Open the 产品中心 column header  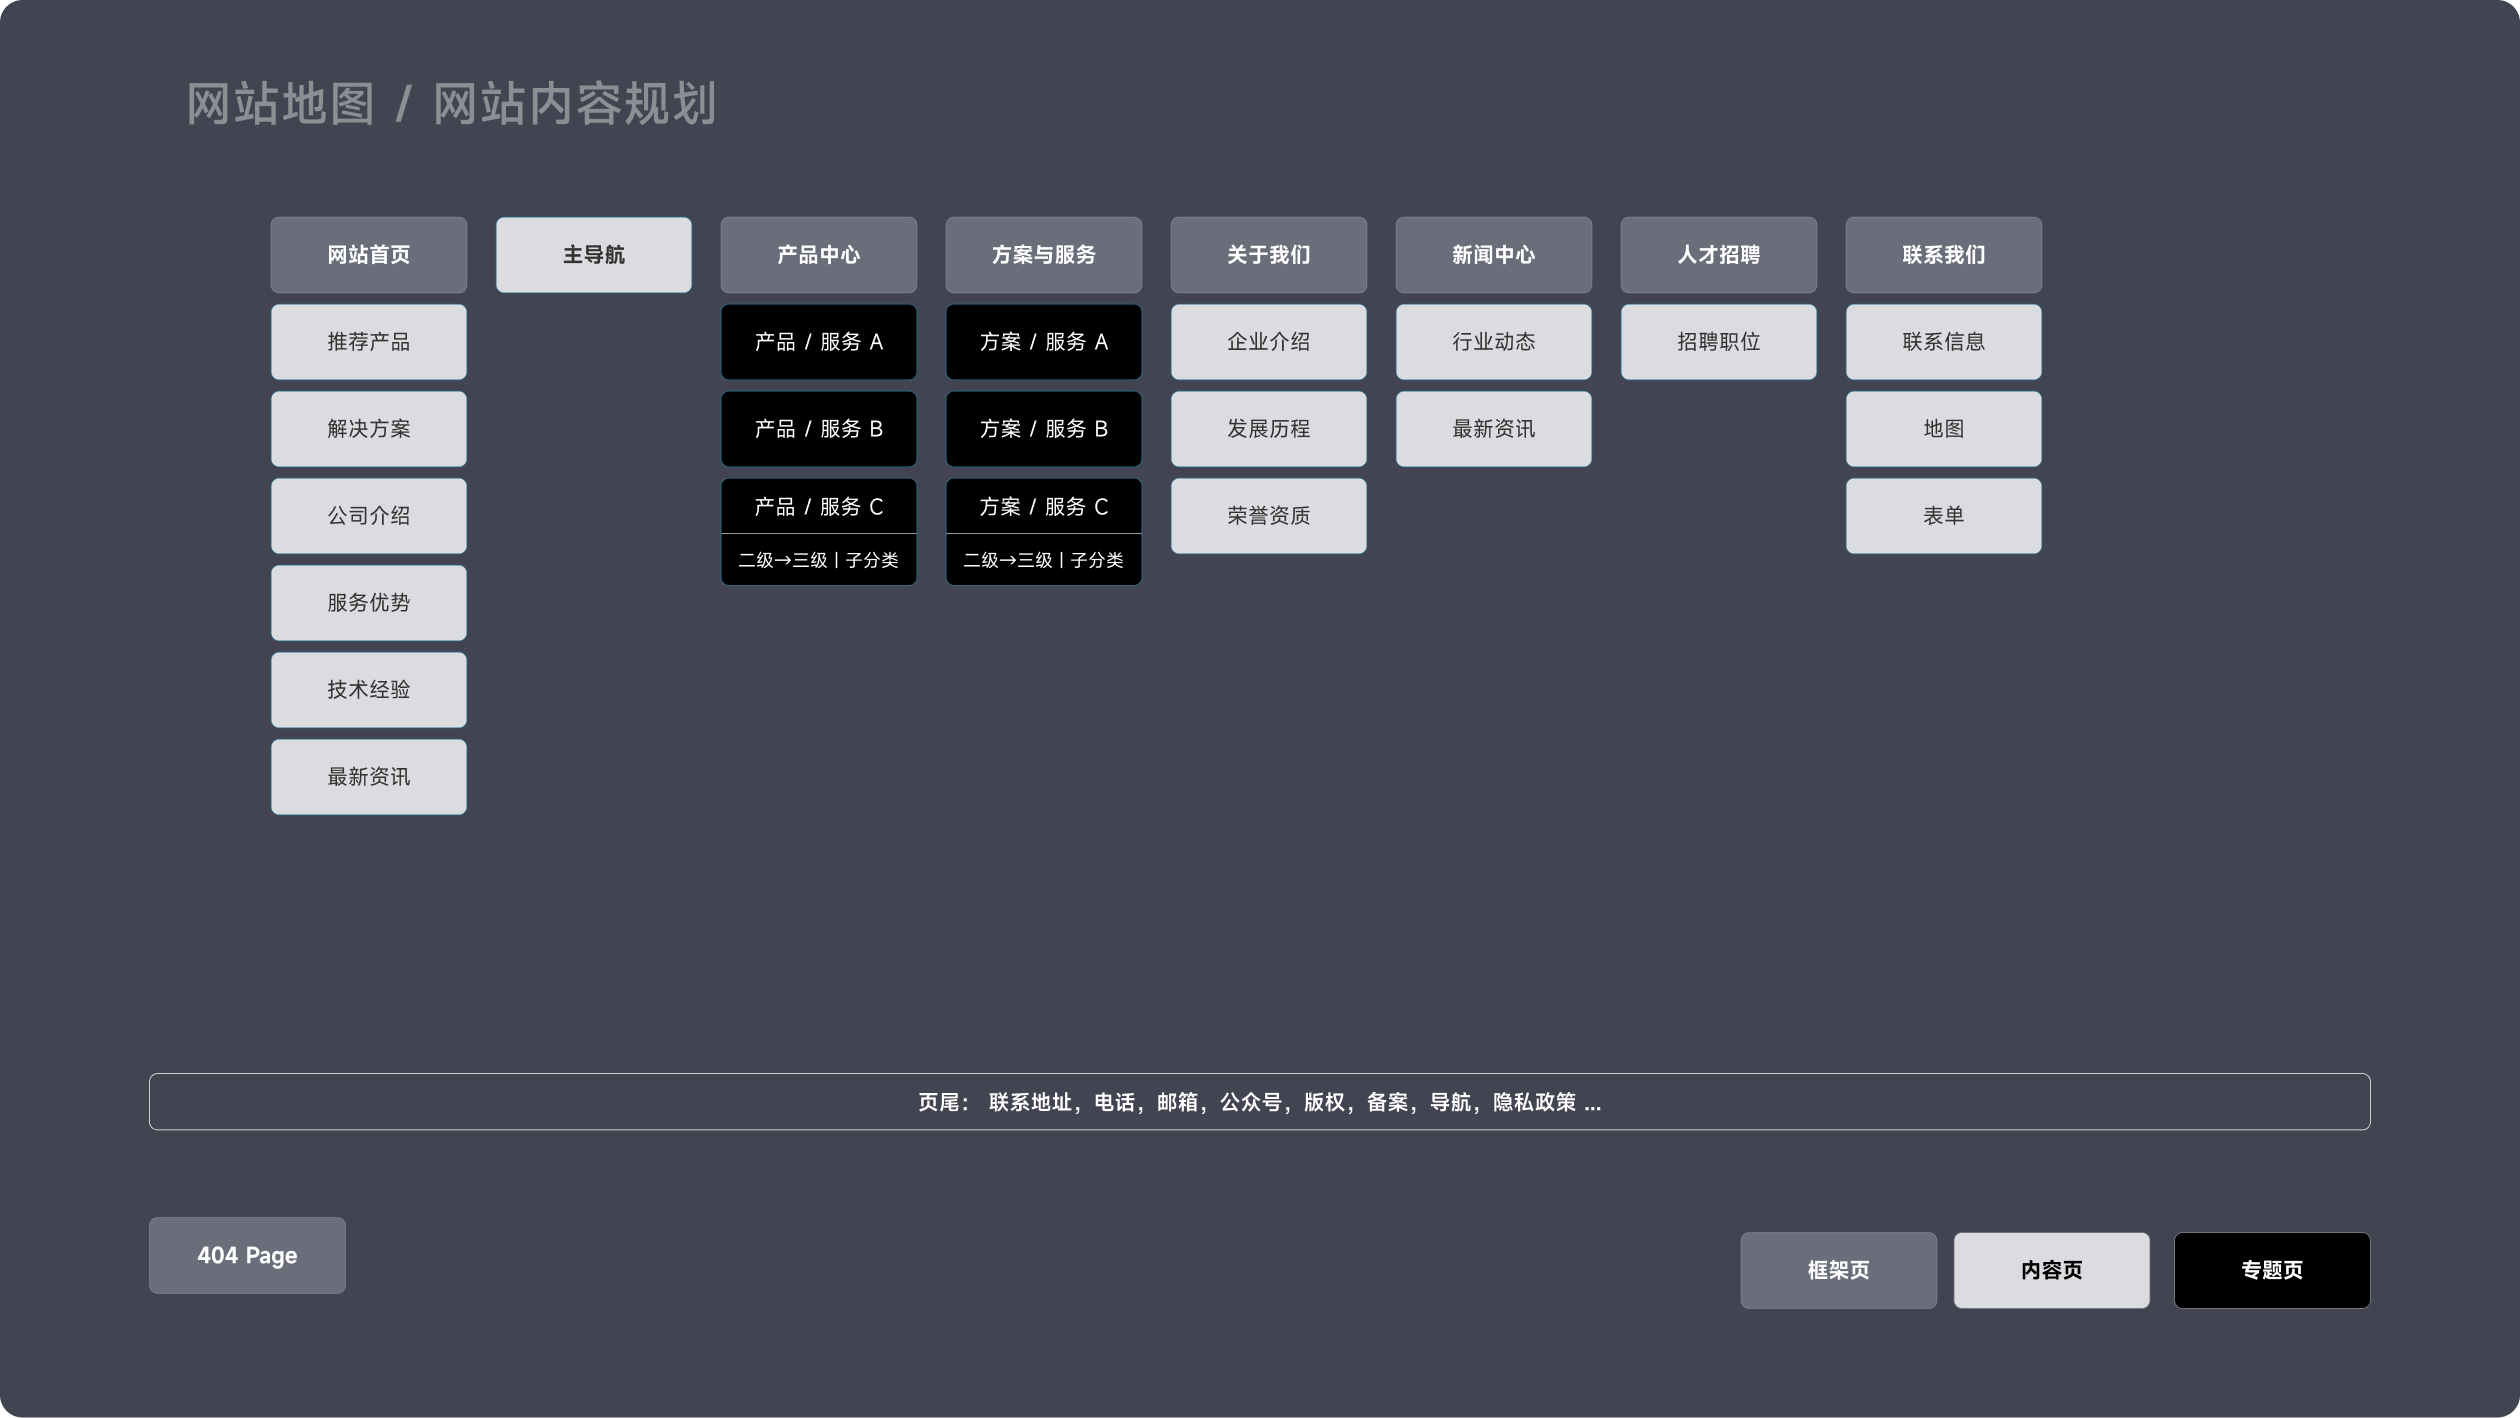click(x=818, y=255)
